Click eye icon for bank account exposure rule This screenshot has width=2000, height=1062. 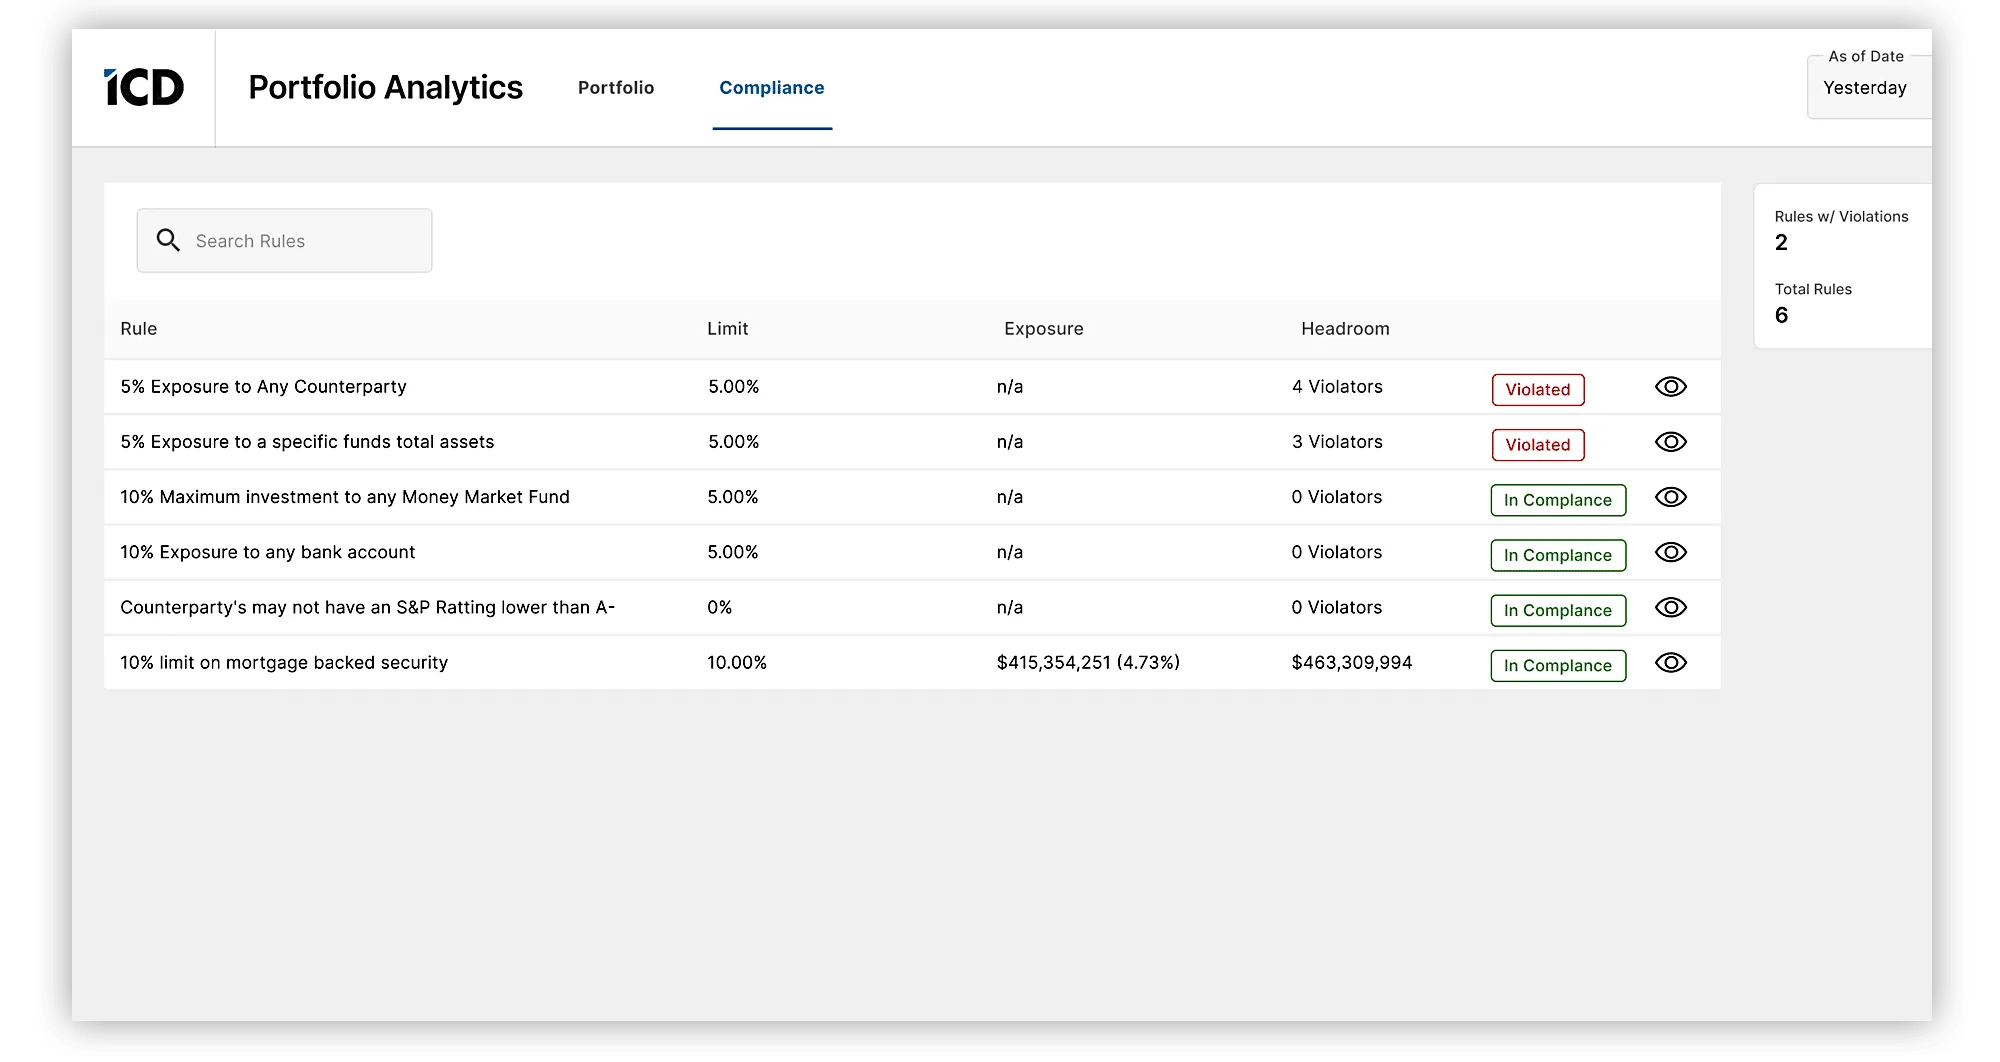pos(1670,552)
